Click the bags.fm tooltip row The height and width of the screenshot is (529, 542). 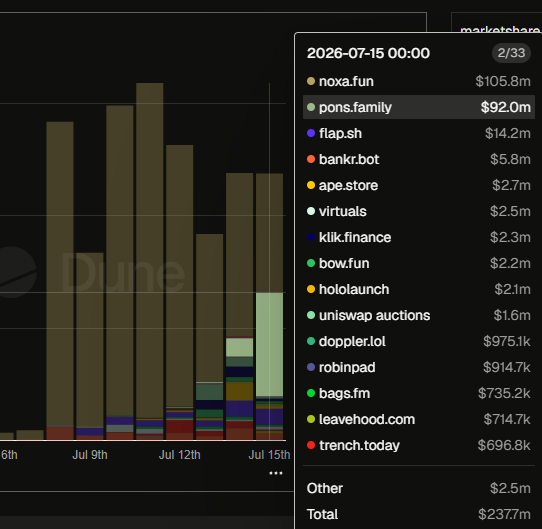click(419, 393)
